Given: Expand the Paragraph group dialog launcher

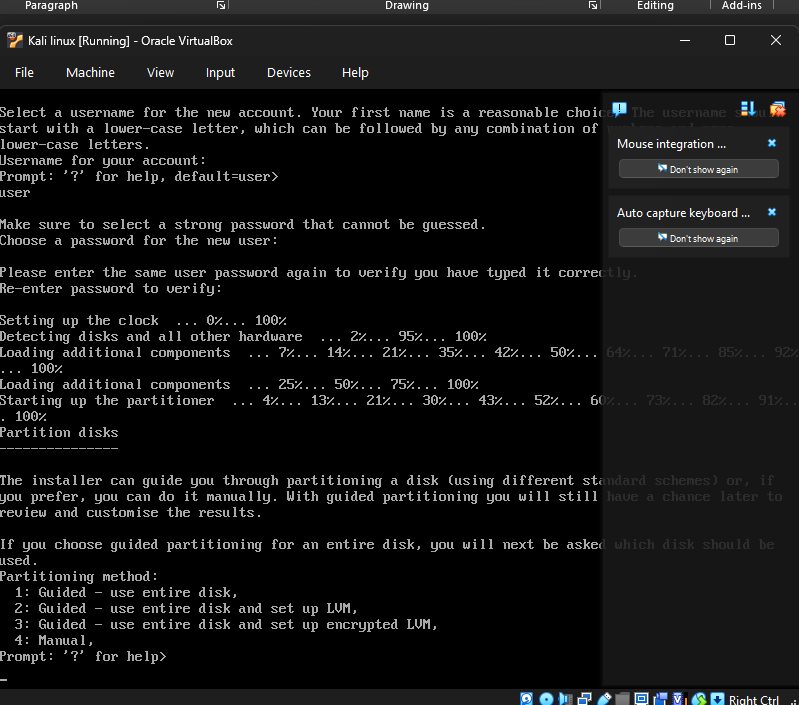Looking at the screenshot, I should point(221,6).
